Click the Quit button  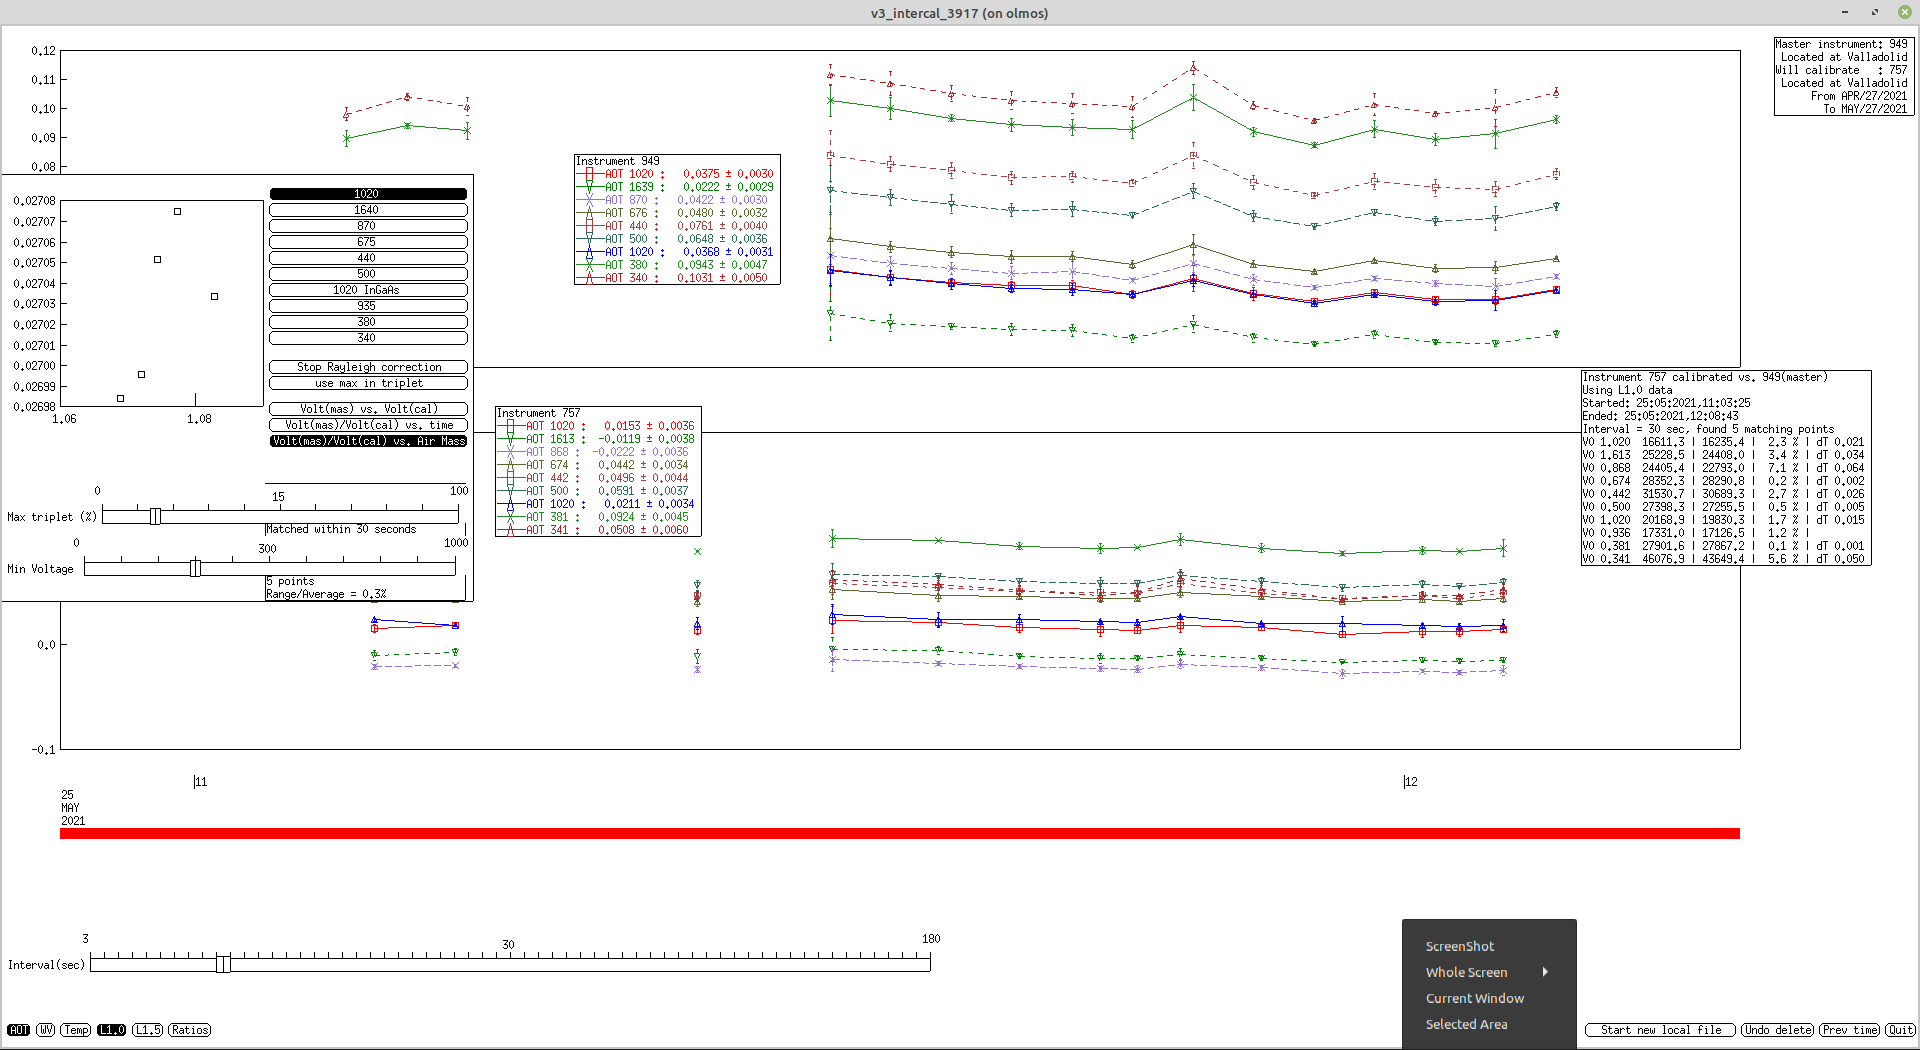pos(1901,1030)
